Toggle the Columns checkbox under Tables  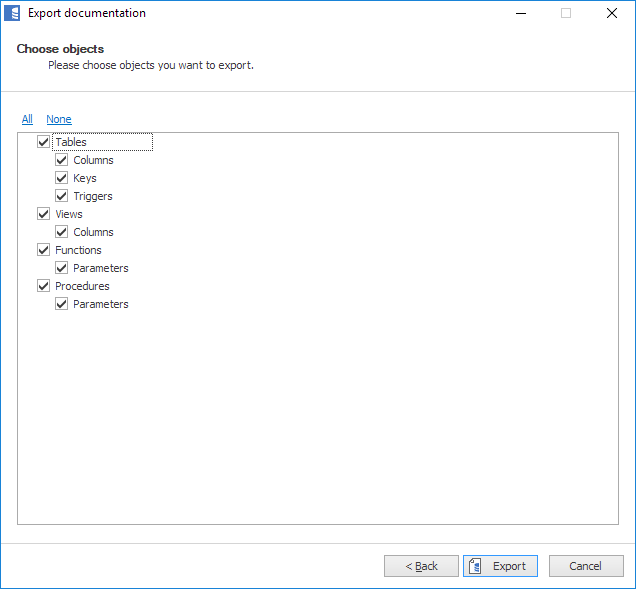click(61, 160)
